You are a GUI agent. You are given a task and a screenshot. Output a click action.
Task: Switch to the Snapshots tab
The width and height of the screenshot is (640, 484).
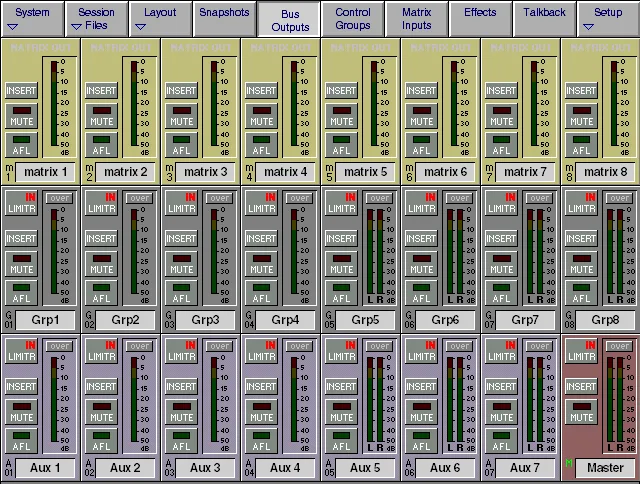pyautogui.click(x=224, y=19)
